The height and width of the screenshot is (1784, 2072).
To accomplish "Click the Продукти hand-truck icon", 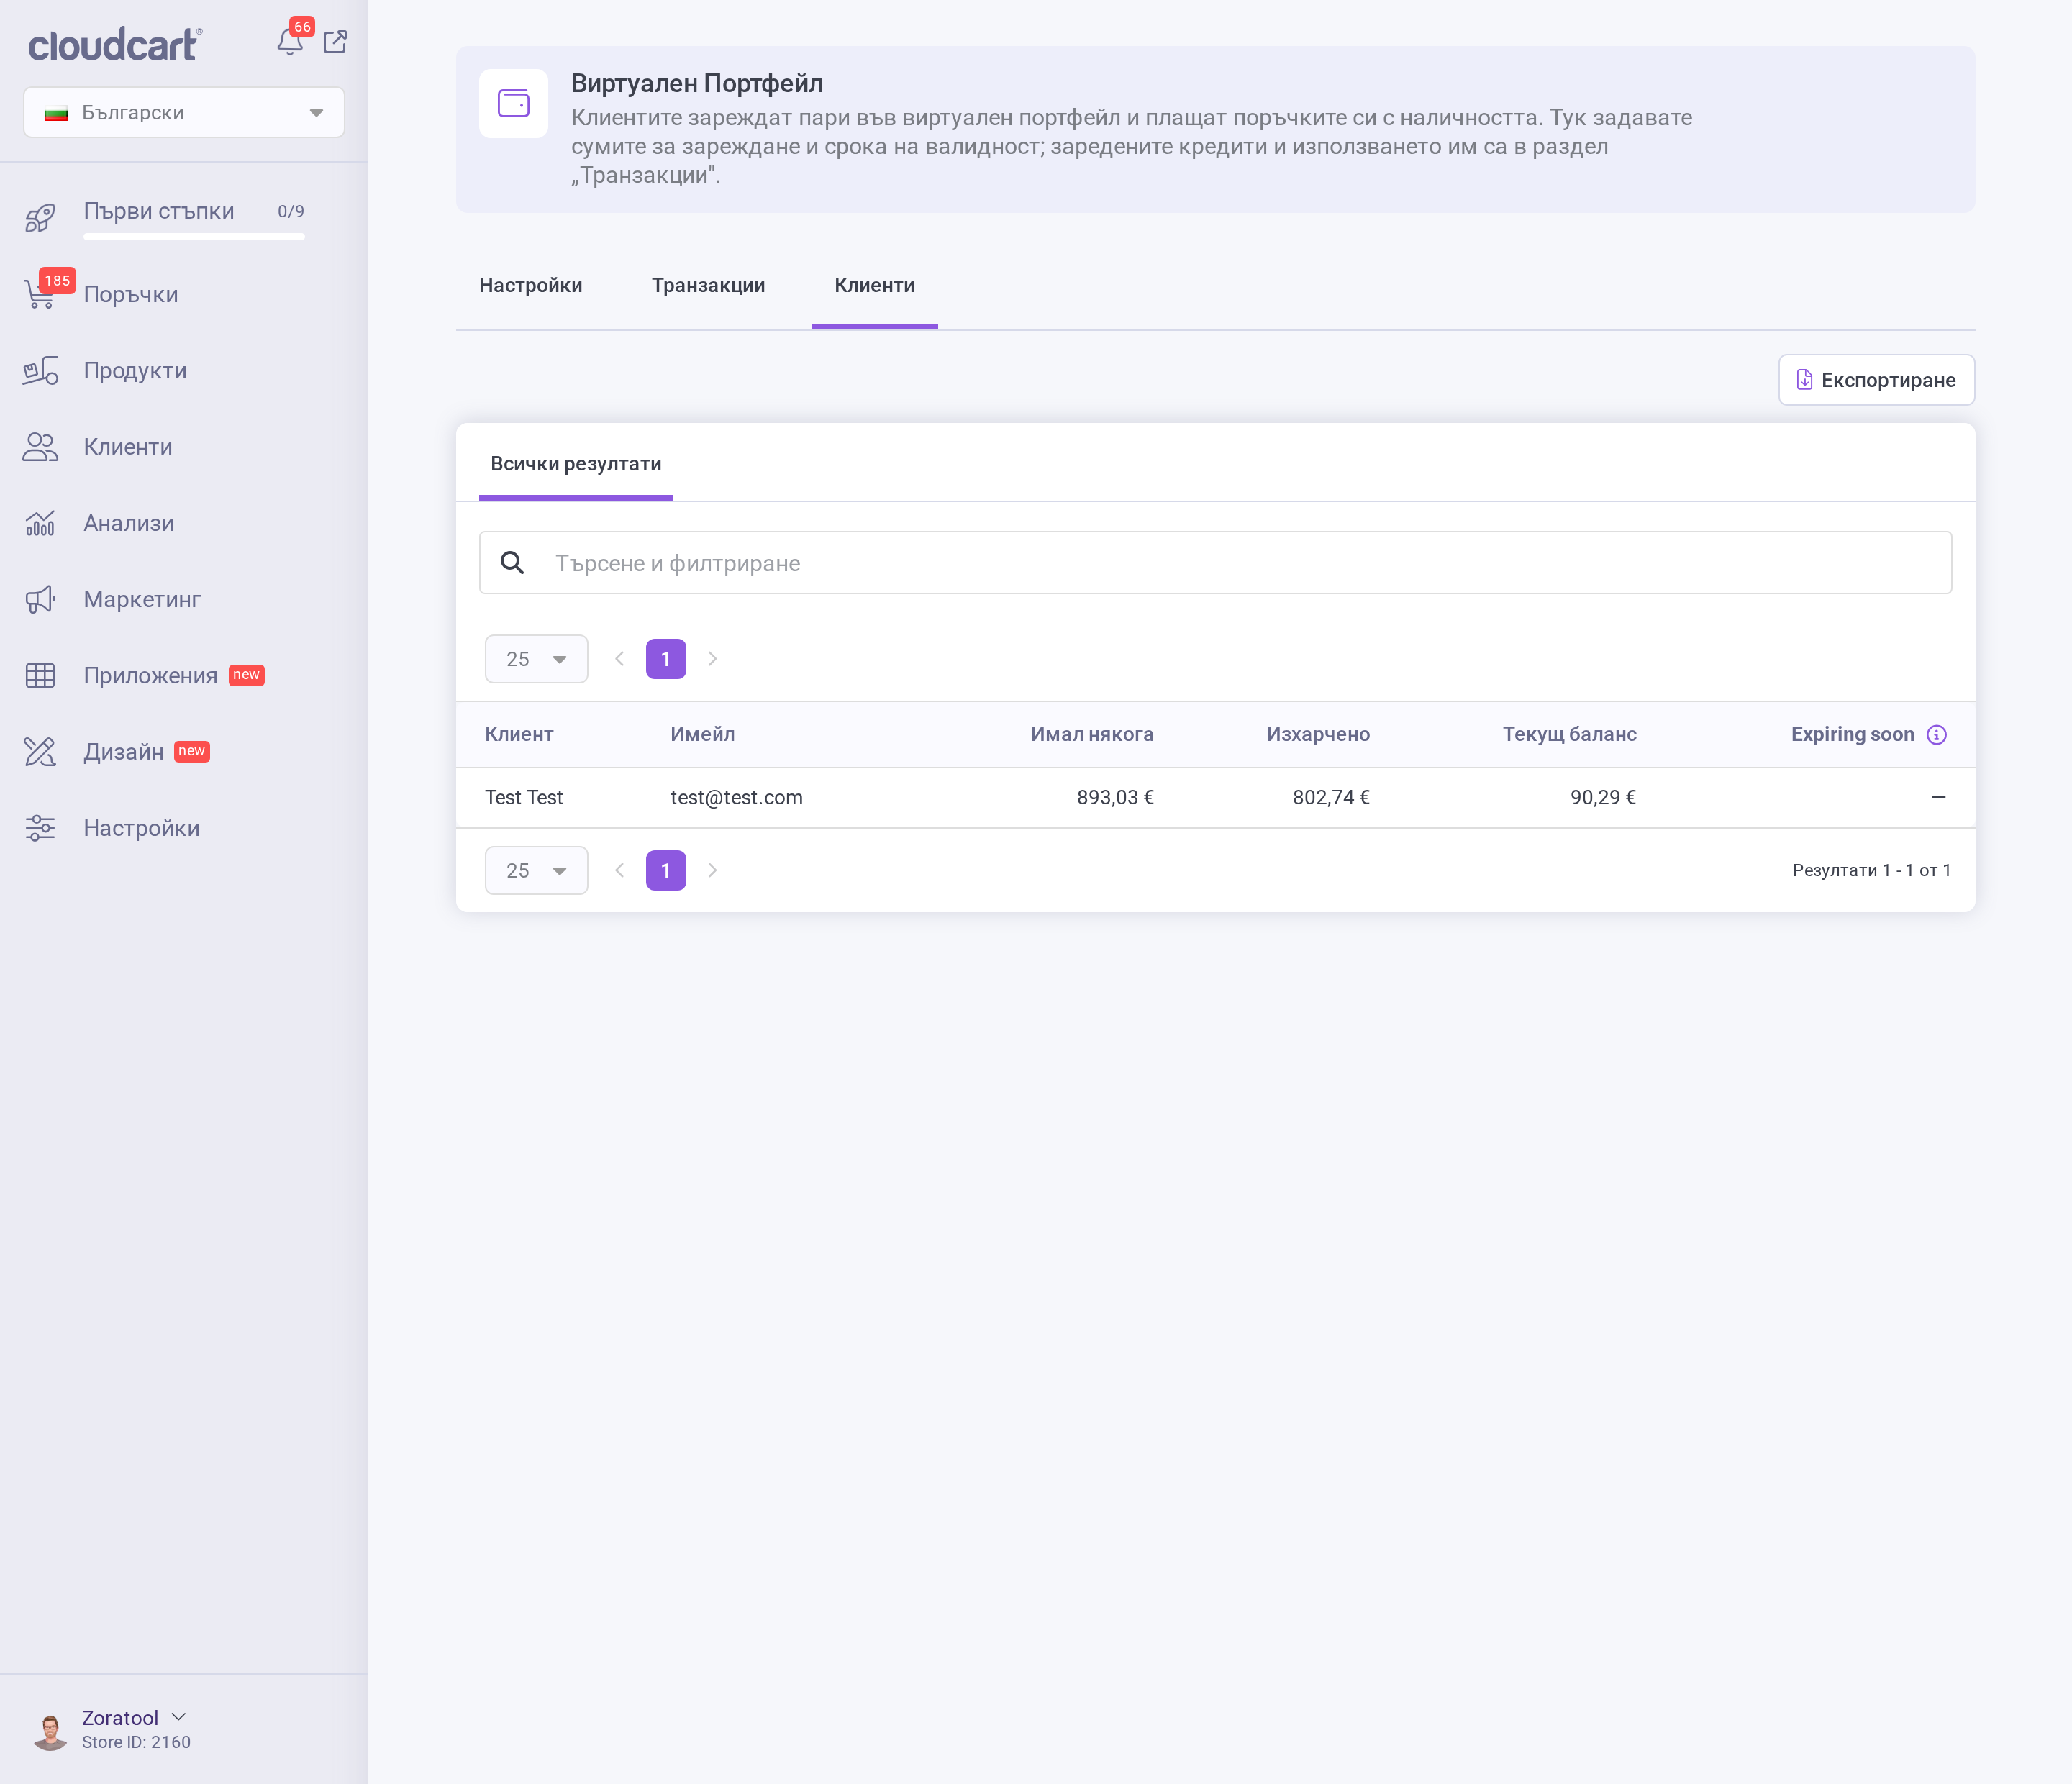I will [x=40, y=371].
